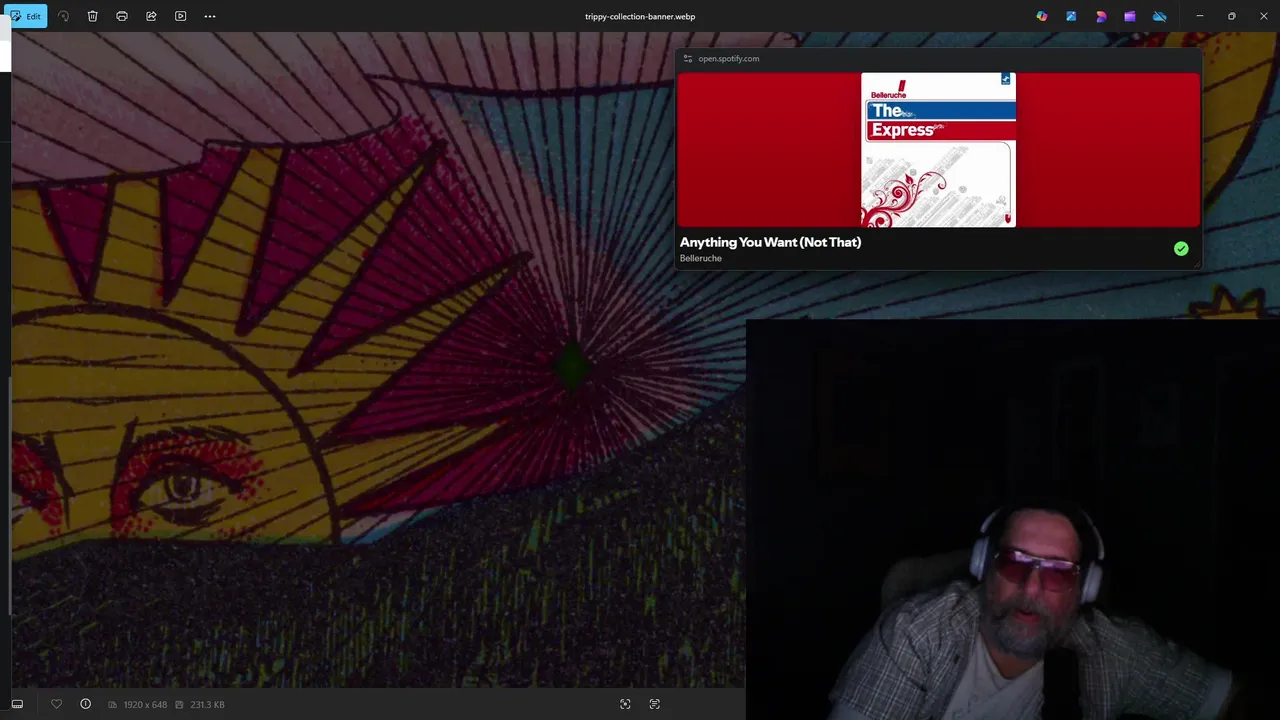The image size is (1280, 720).
Task: Click the 231.3 KB file size text
Action: tap(207, 705)
